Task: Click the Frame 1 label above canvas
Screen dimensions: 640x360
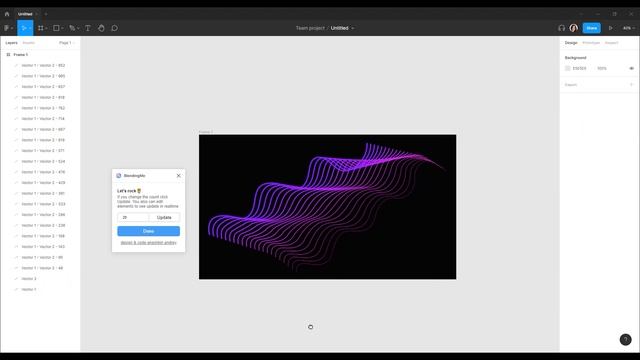Action: tap(206, 132)
